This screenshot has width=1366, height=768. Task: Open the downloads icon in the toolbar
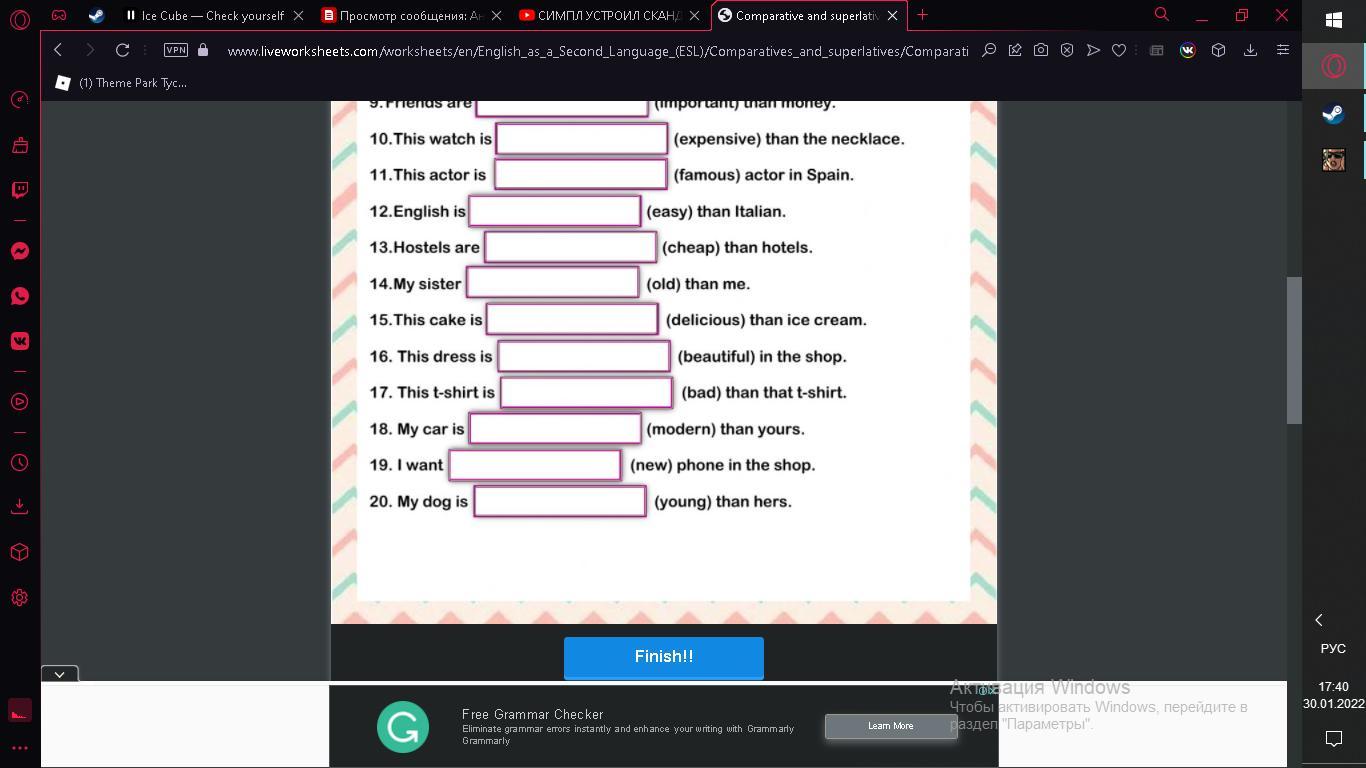1250,50
